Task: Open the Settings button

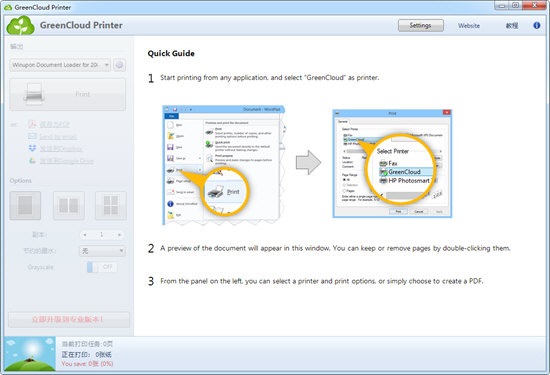Action: (421, 25)
